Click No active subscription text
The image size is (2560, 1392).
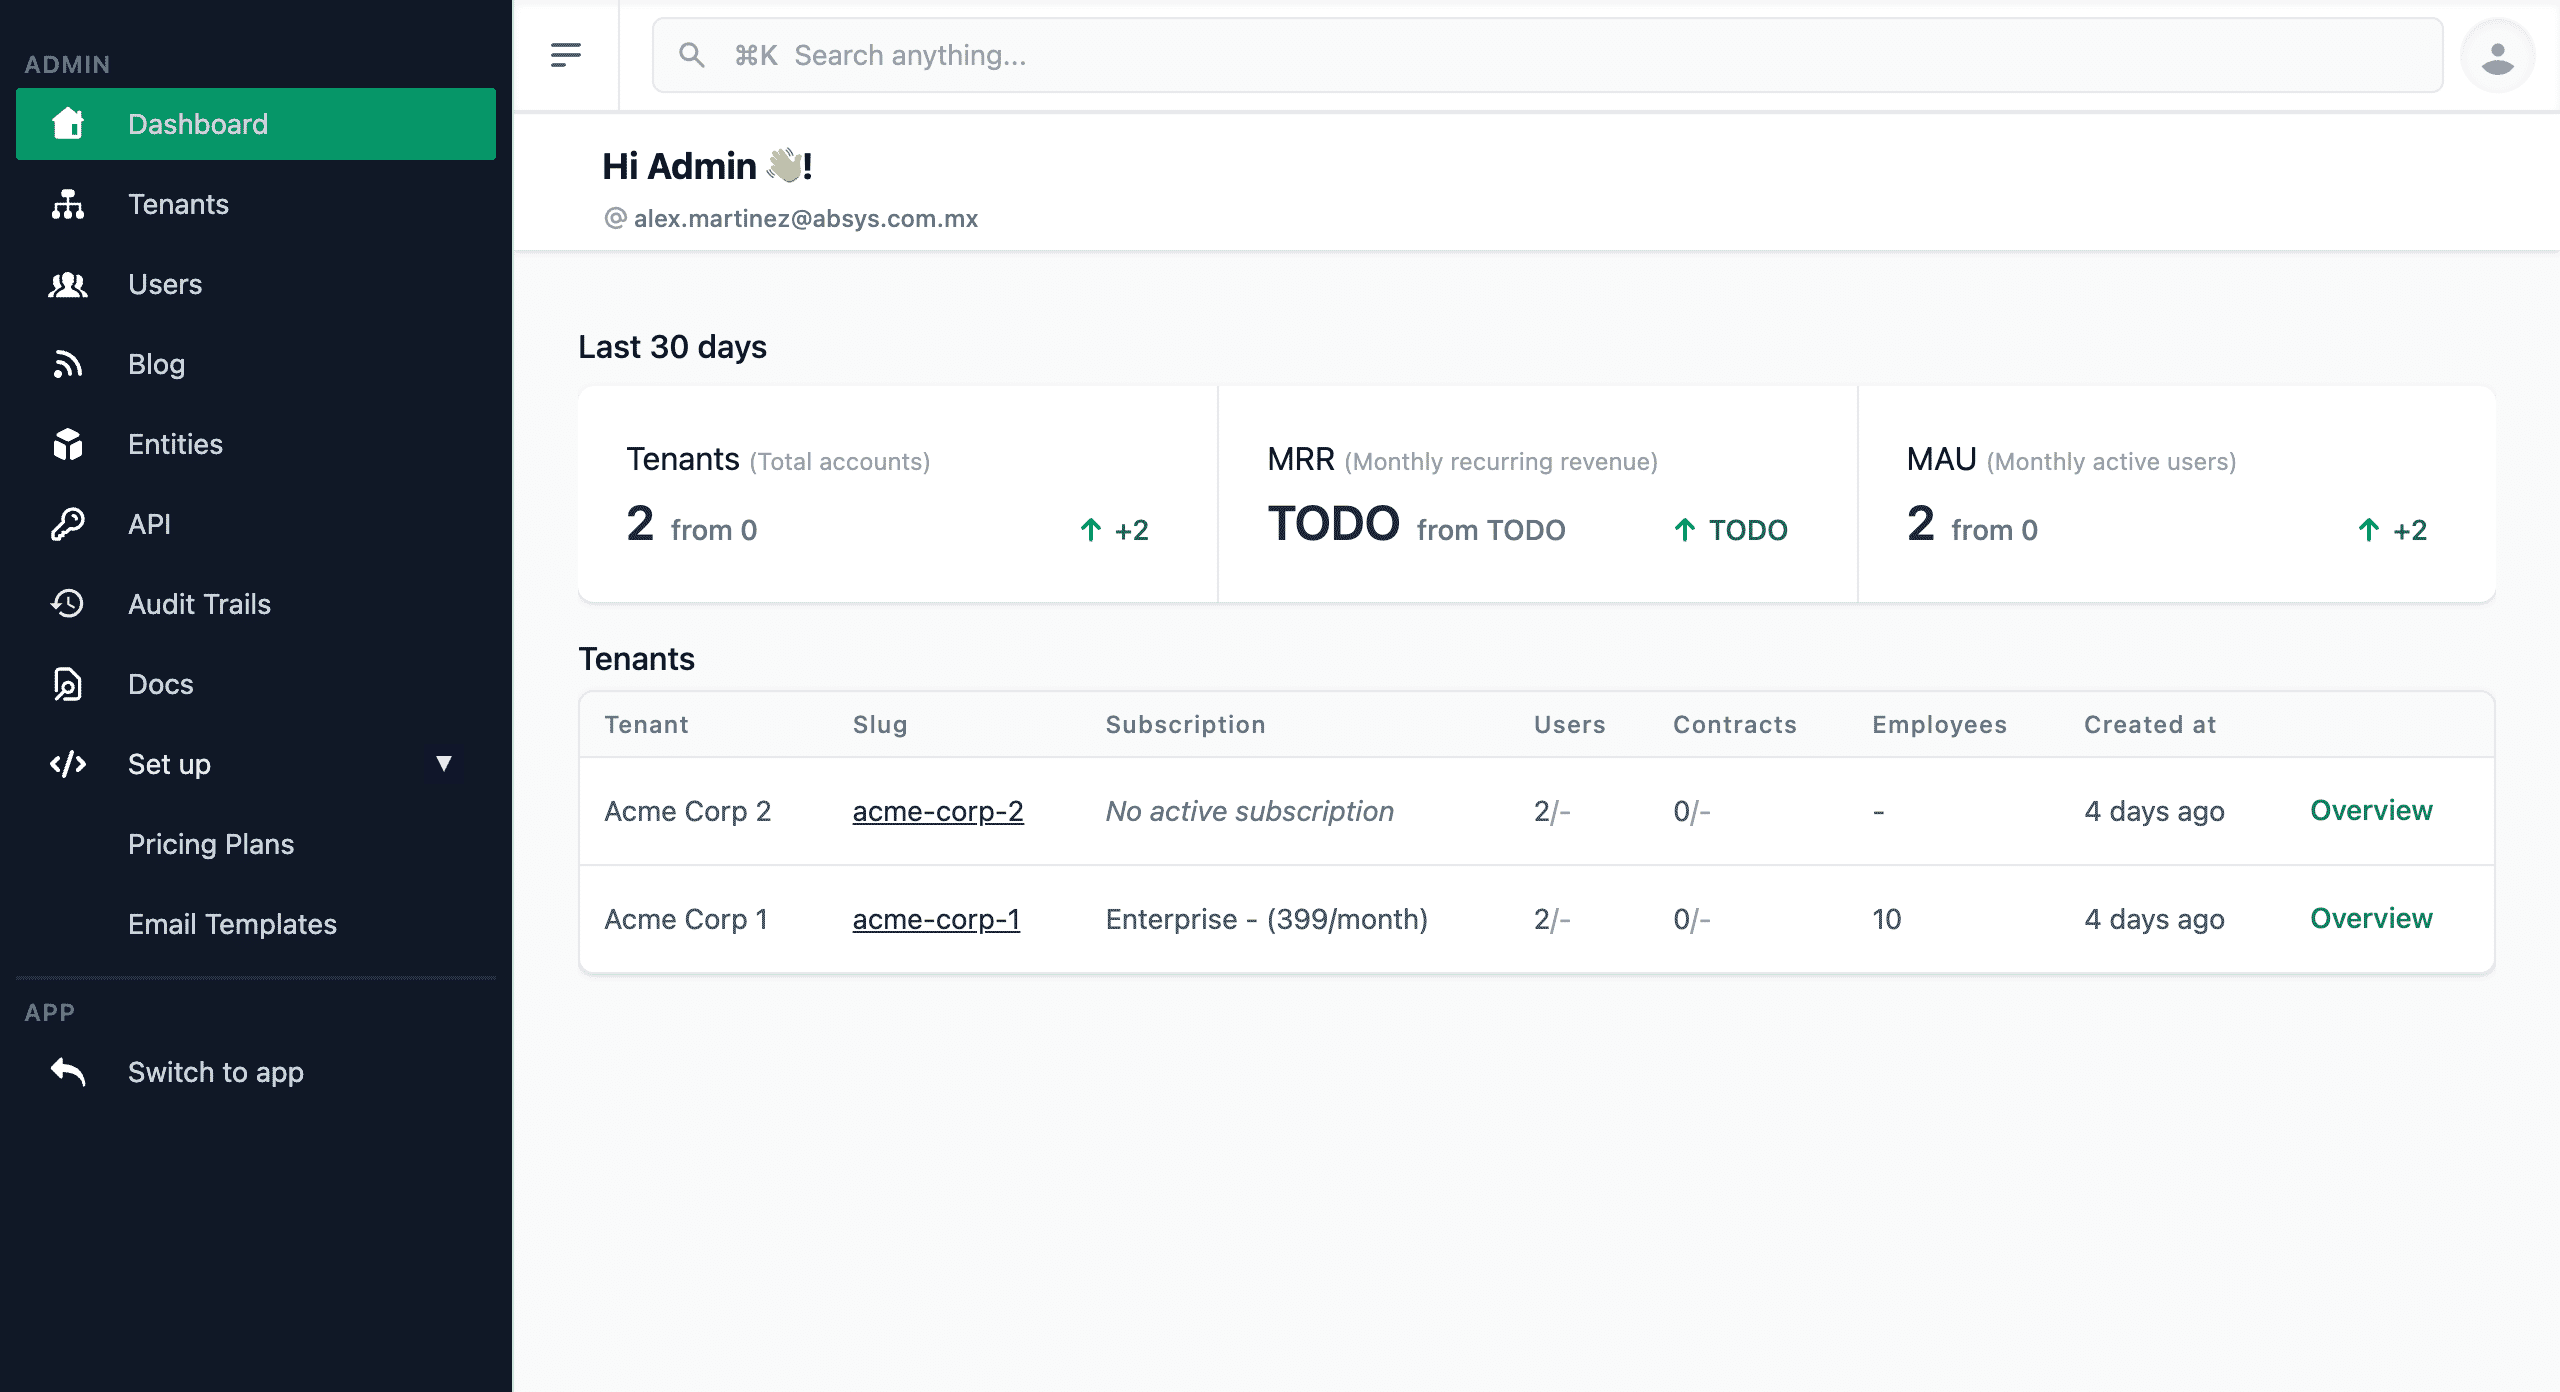coord(1249,811)
